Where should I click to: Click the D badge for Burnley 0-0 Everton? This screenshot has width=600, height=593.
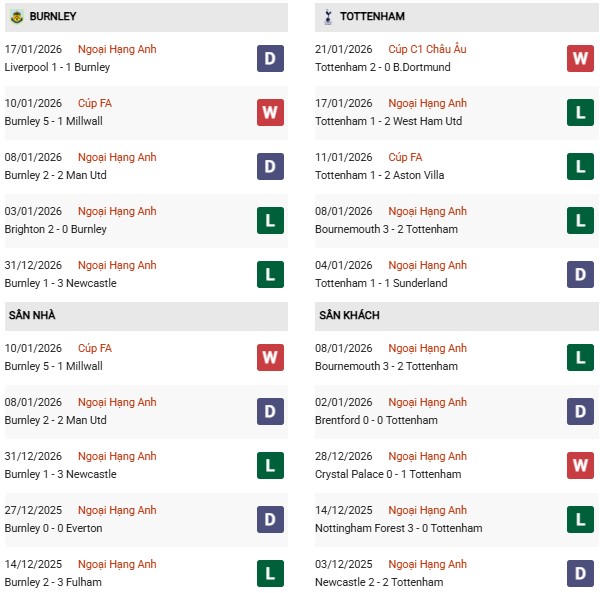[270, 520]
